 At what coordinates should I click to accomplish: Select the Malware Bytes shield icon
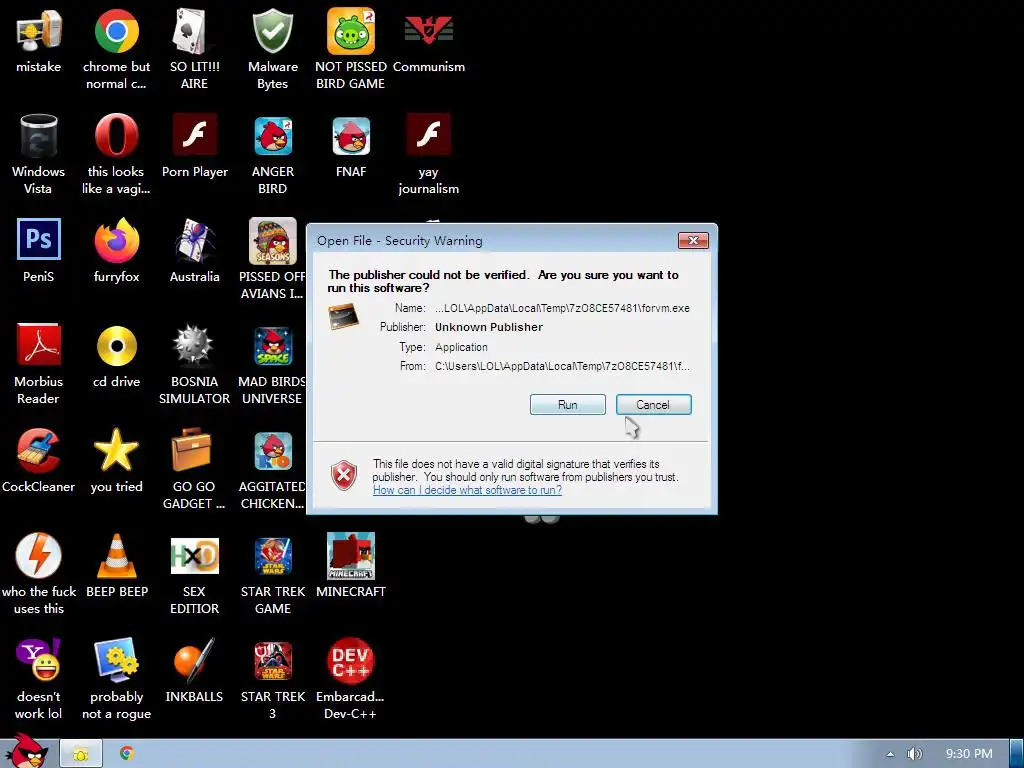272,31
